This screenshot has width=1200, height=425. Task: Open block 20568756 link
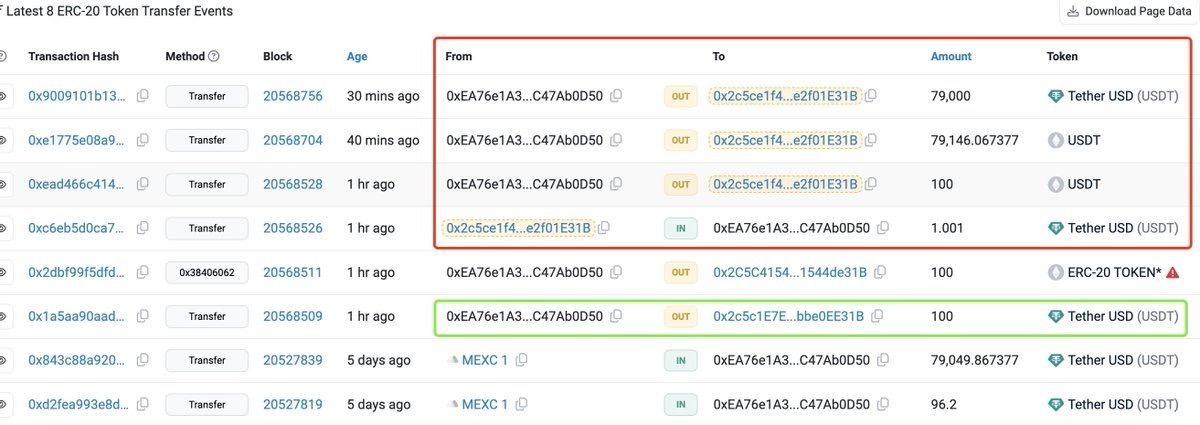(x=293, y=96)
